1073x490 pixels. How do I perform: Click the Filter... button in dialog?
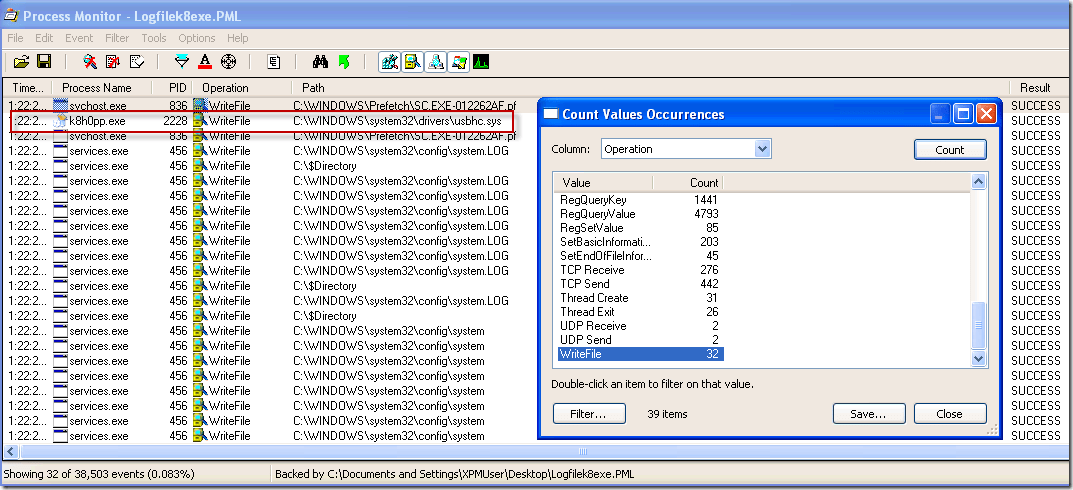pos(589,414)
